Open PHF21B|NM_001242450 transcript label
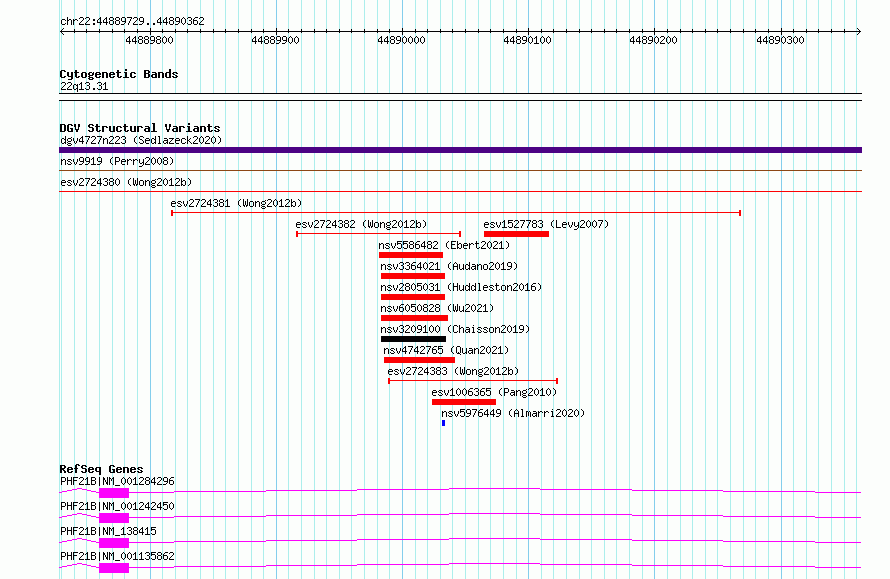This screenshot has height=579, width=890. click(117, 506)
